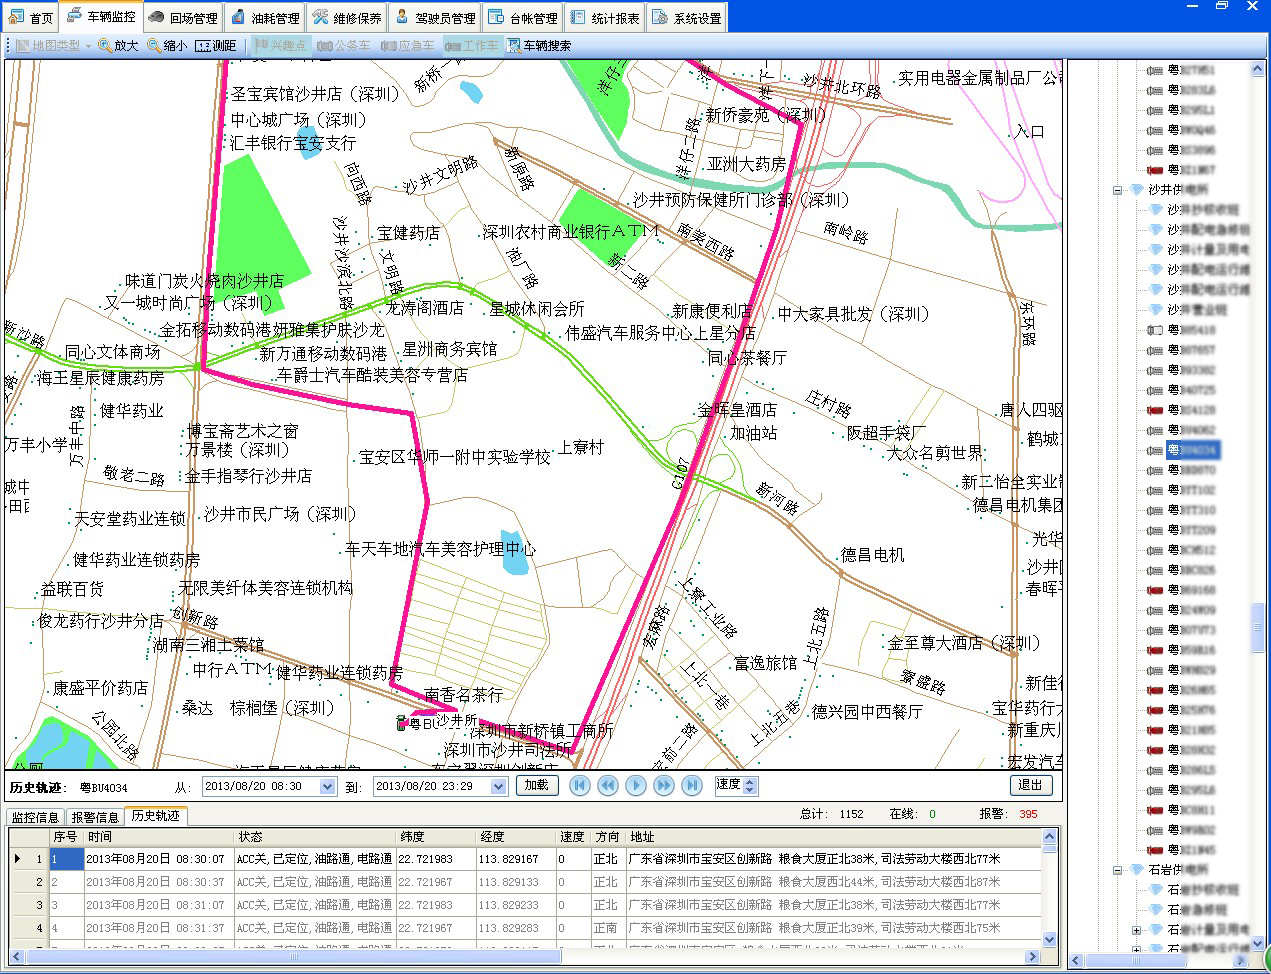
Task: Activate the 测距 distance measuring tool
Action: (x=216, y=46)
